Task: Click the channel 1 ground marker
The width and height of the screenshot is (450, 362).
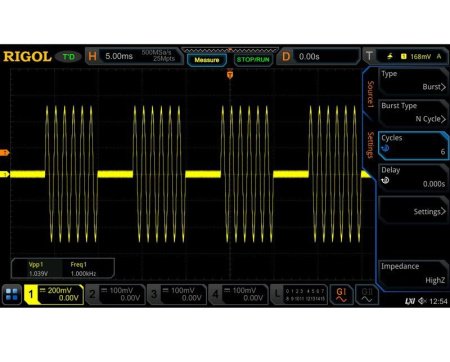Action: pos(4,174)
